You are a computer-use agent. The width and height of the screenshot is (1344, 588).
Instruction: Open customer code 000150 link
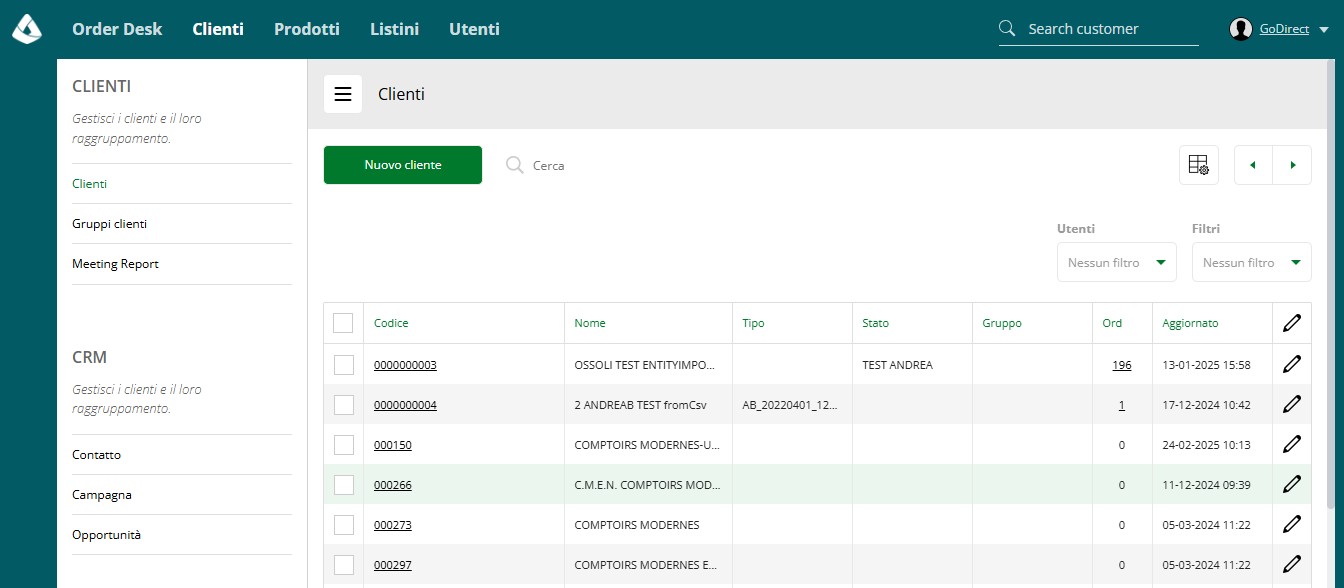(x=393, y=445)
